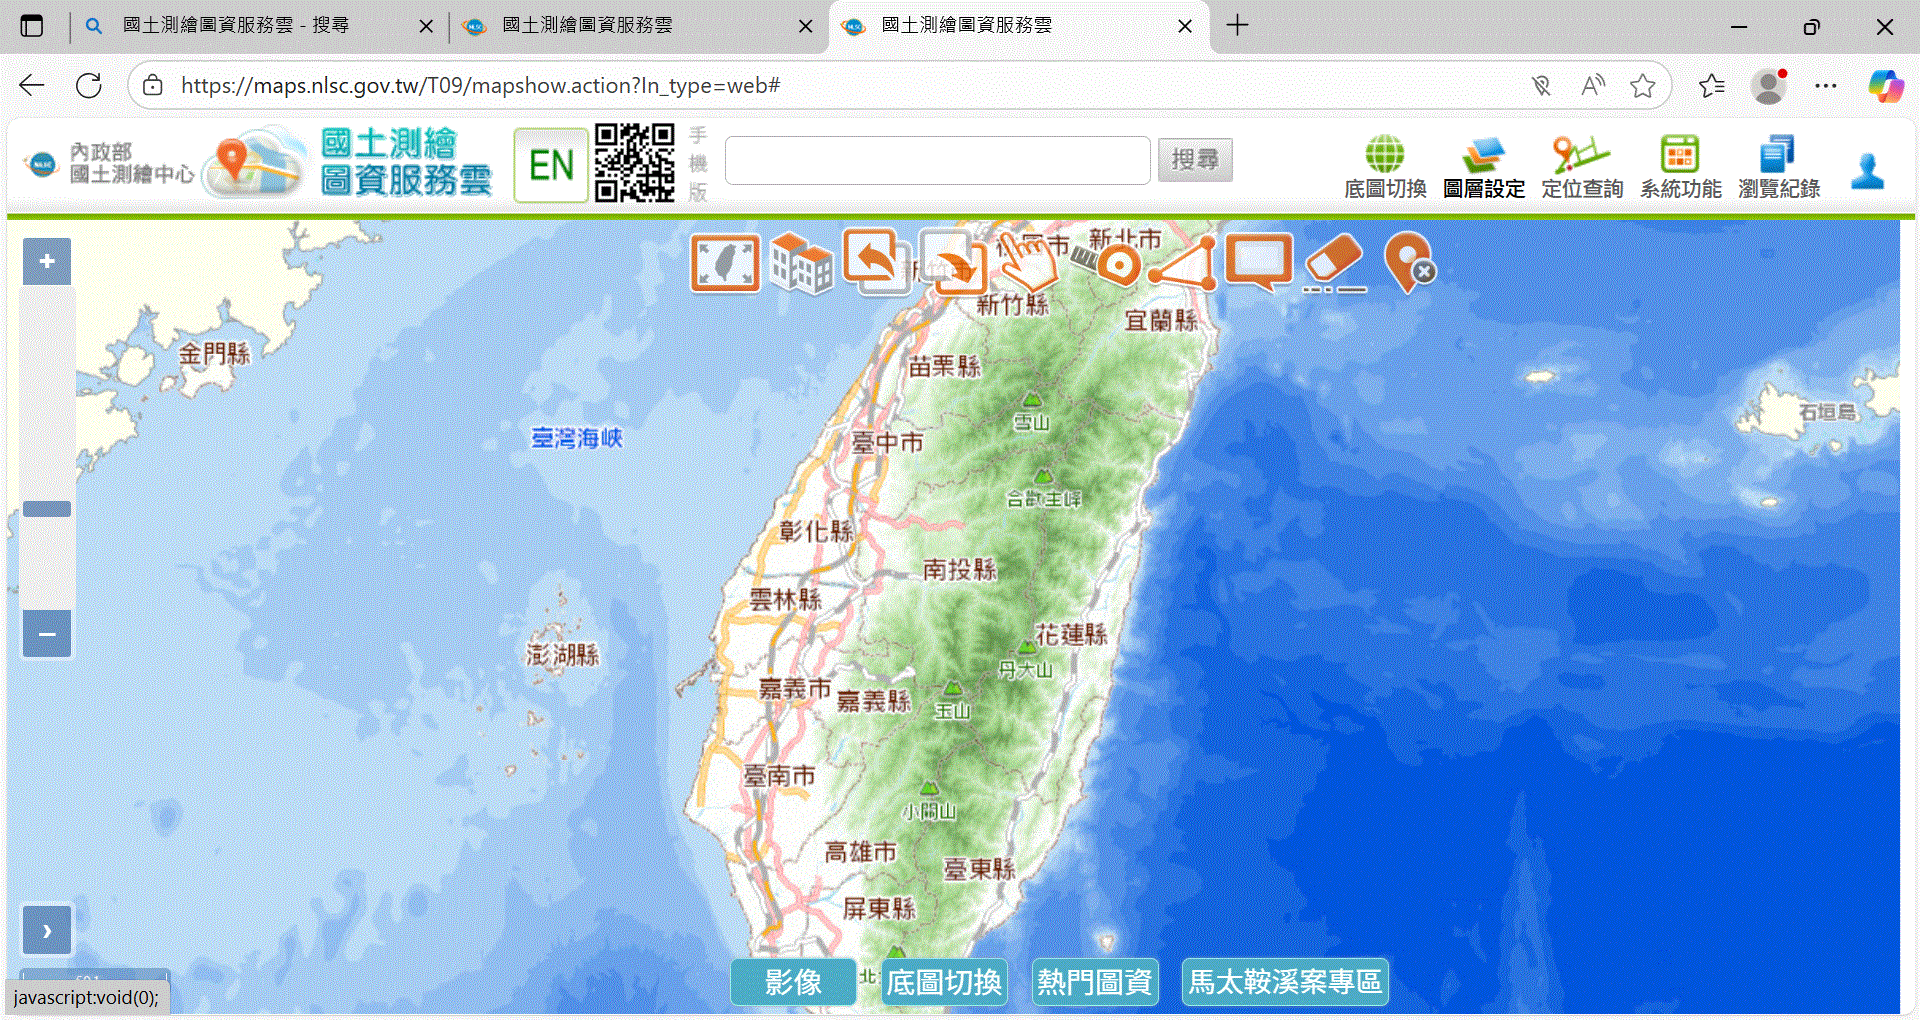The image size is (1920, 1020).
Task: Open the 定位查詢 location query menu
Action: (1582, 167)
